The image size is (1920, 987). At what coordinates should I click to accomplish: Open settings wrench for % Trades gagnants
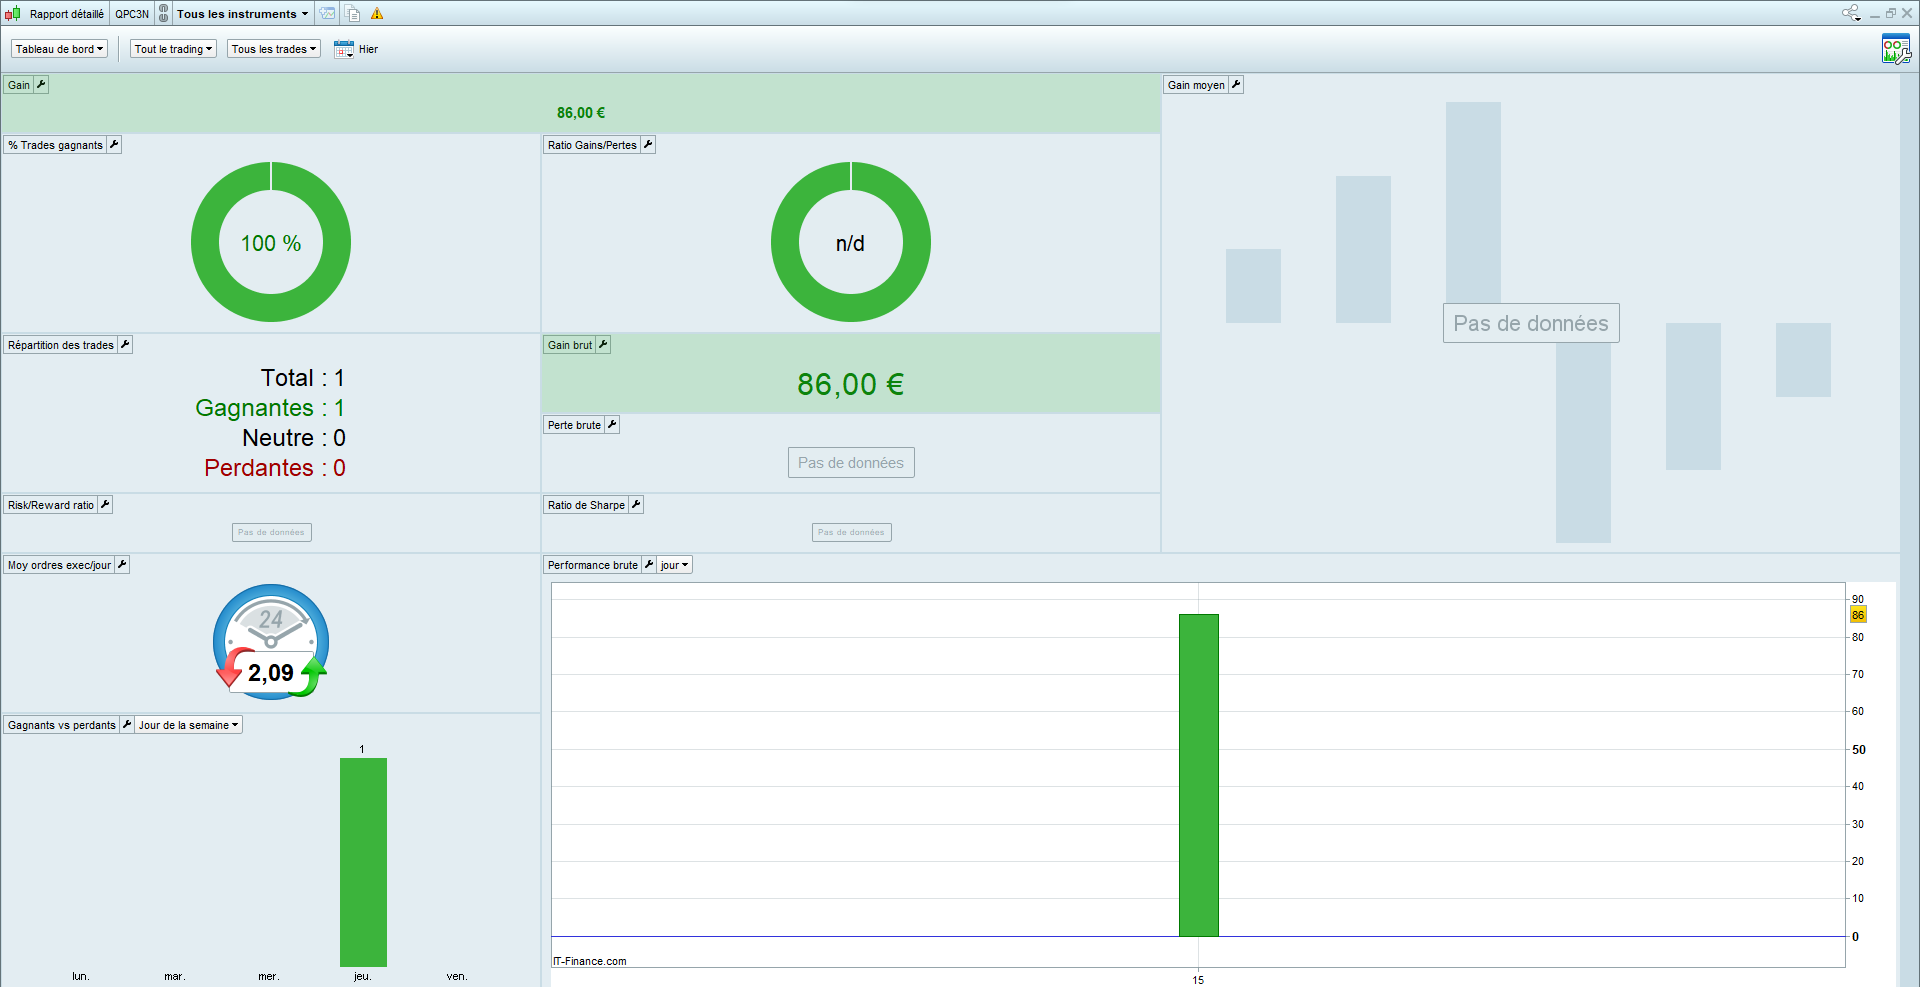pos(114,145)
